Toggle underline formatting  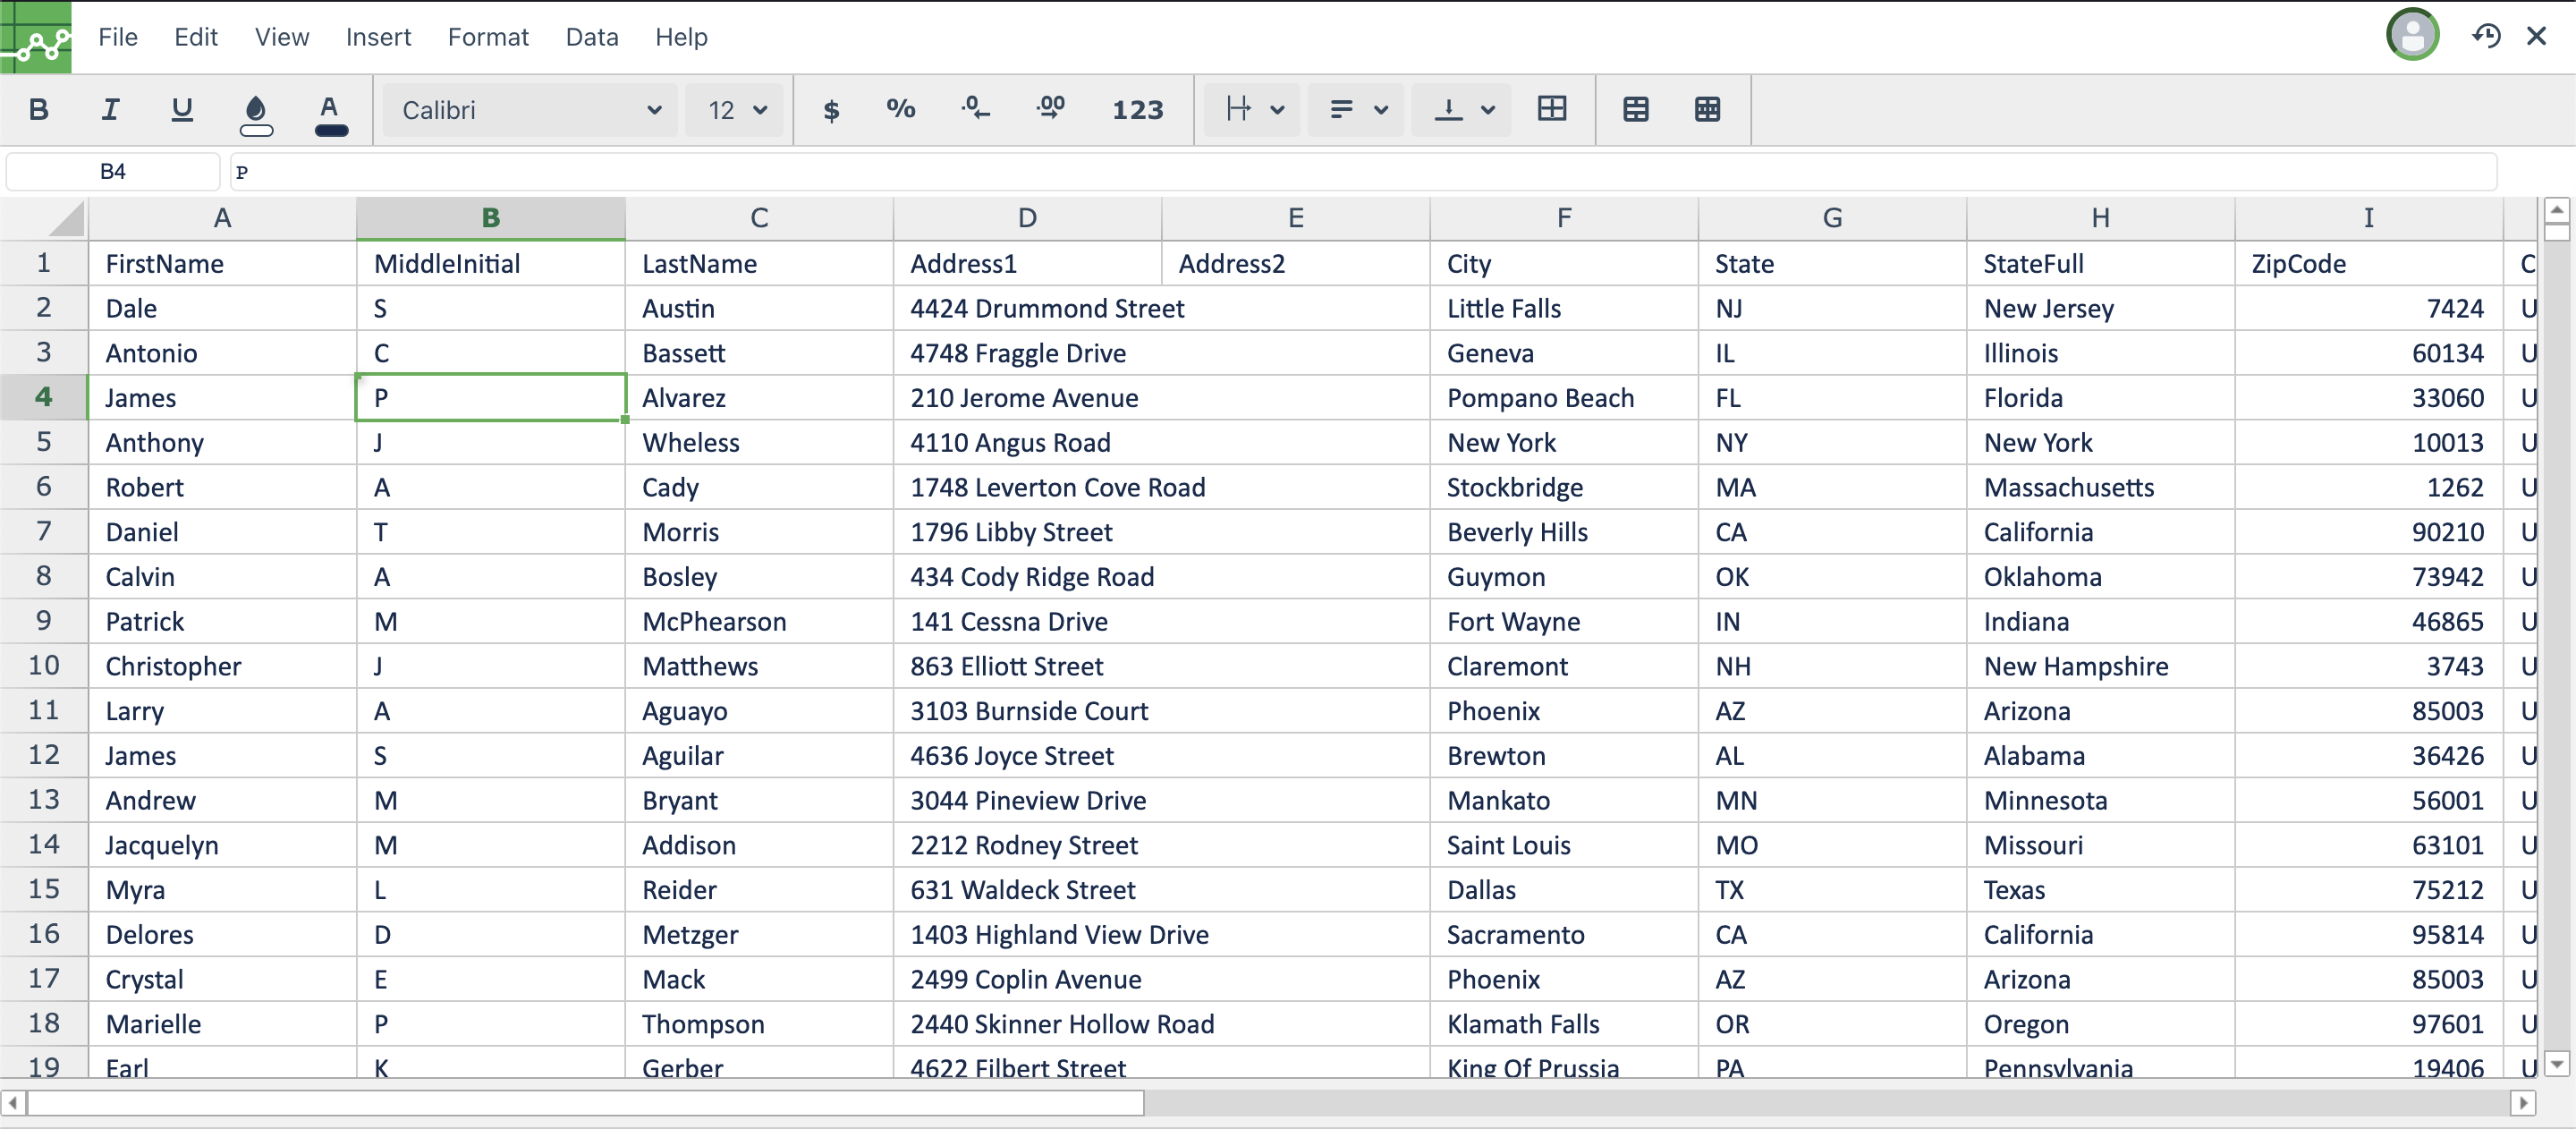(x=182, y=109)
